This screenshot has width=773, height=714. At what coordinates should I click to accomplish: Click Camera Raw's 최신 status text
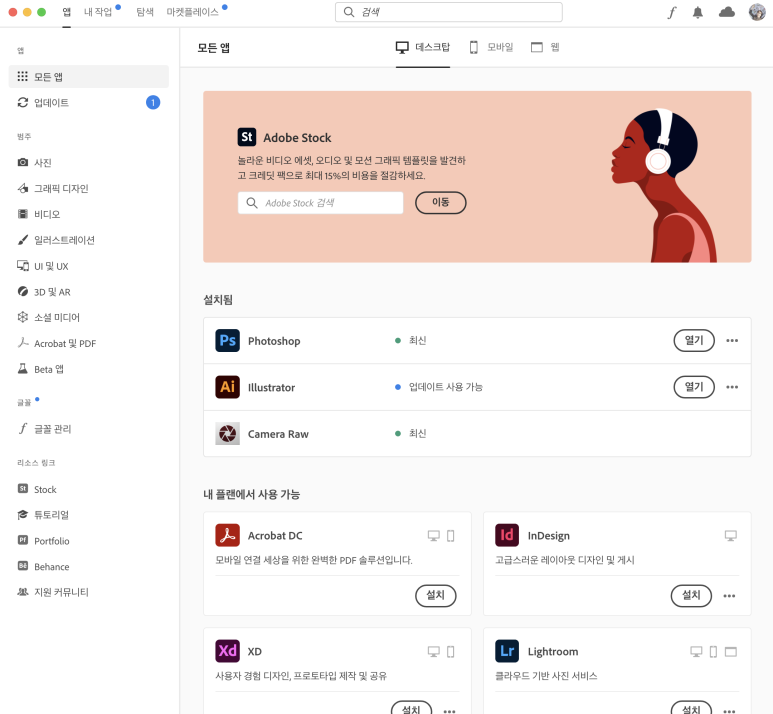[x=418, y=433]
